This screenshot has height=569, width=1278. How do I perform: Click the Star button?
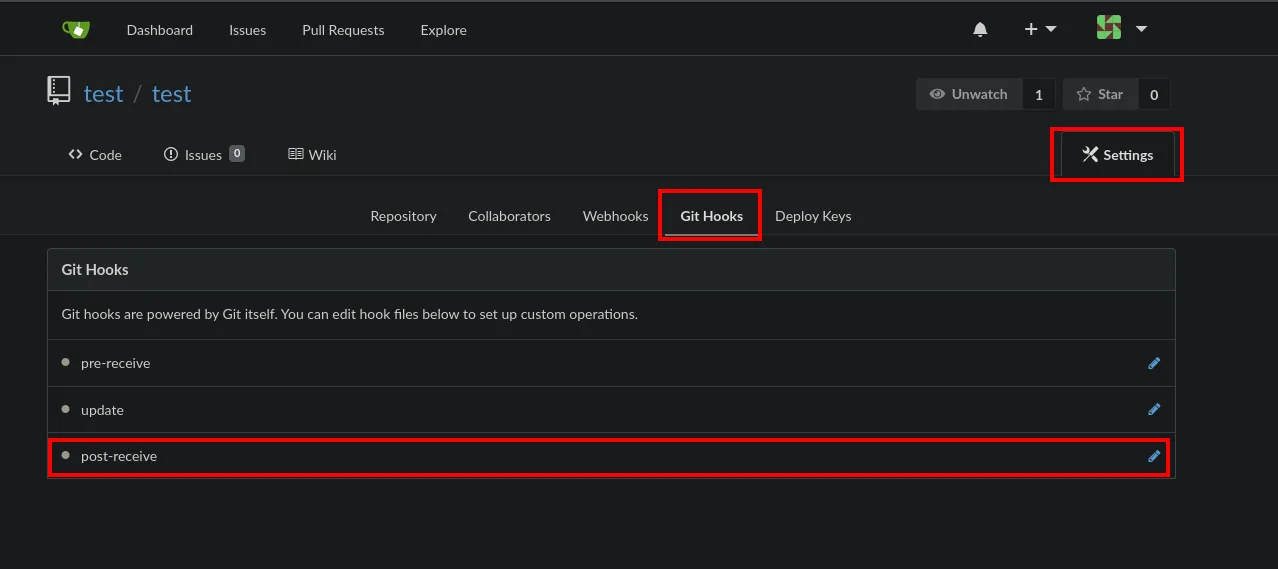1100,94
